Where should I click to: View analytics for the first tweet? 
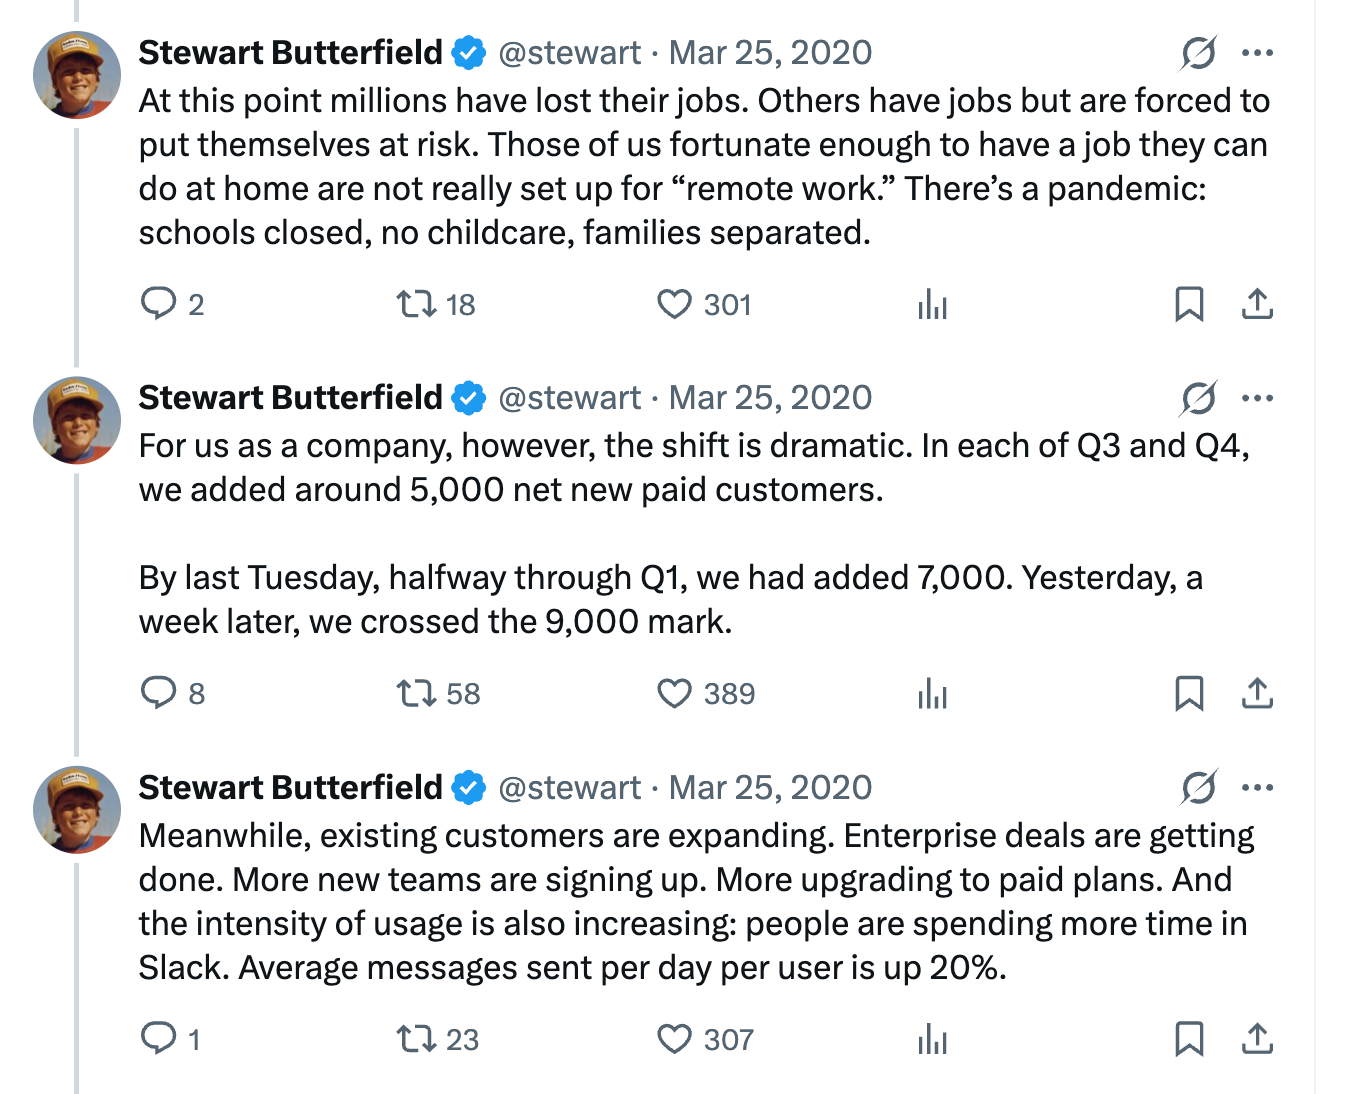click(932, 303)
